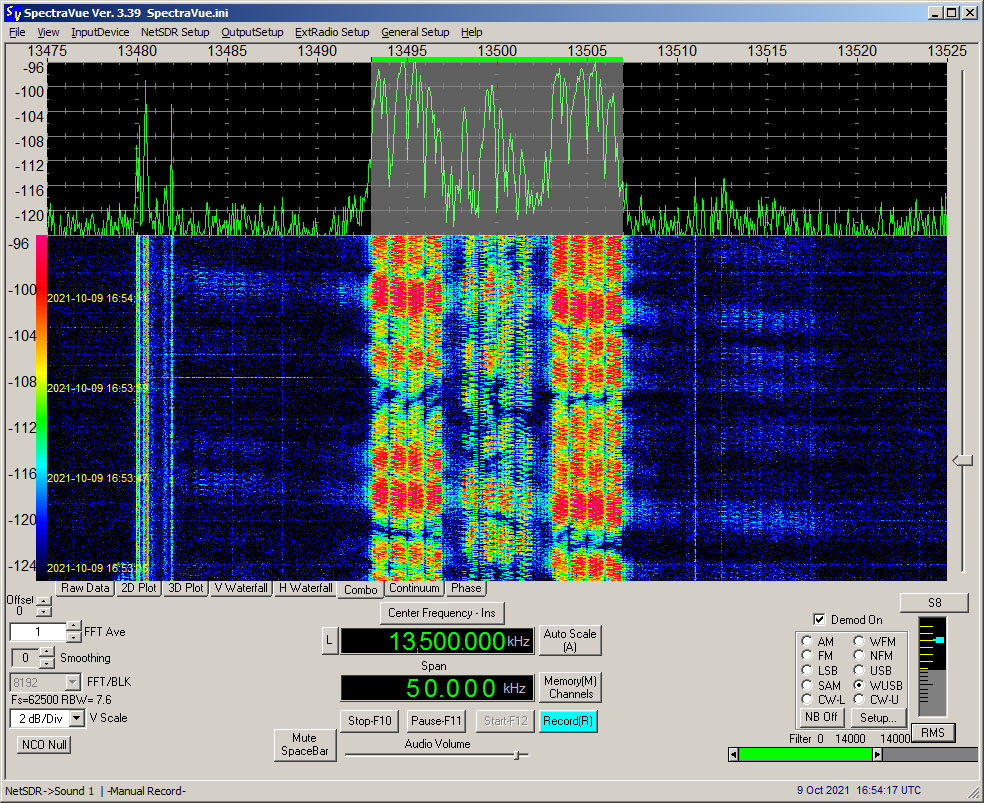Open the FFT/BLK size dropdown
The width and height of the screenshot is (984, 803).
[x=73, y=682]
